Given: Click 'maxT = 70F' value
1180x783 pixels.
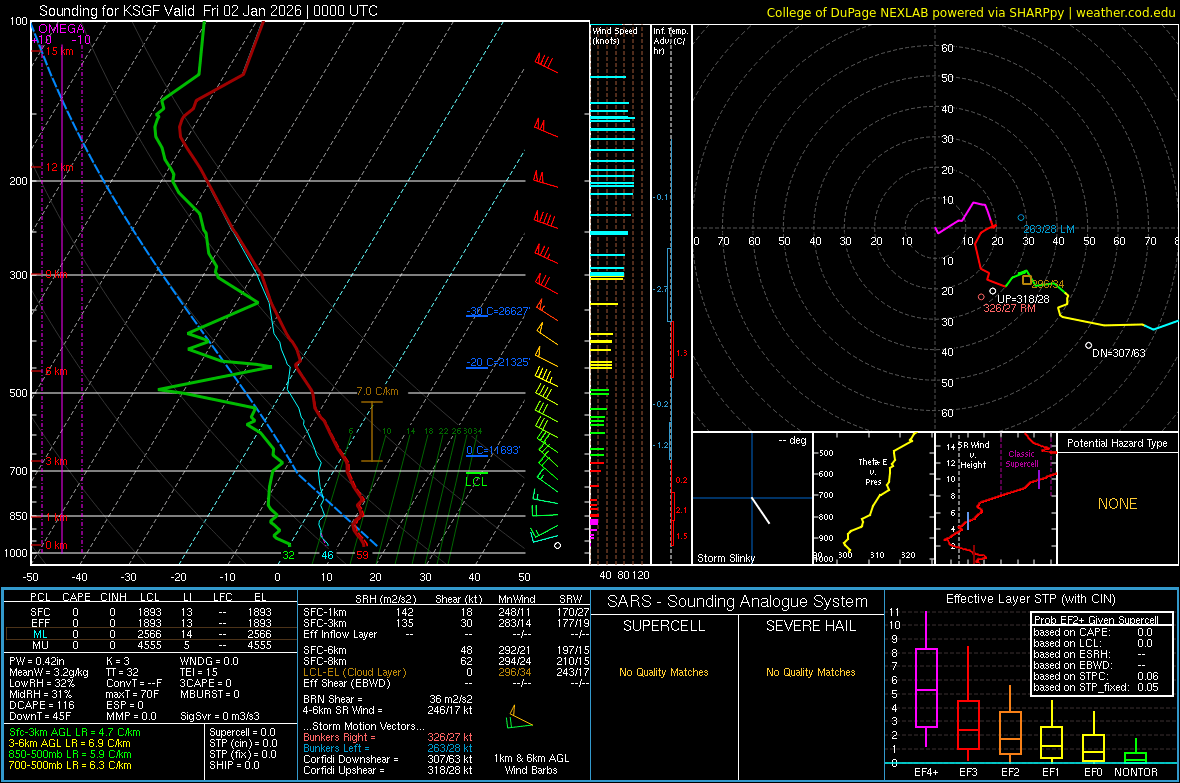Looking at the screenshot, I should click(x=132, y=694).
